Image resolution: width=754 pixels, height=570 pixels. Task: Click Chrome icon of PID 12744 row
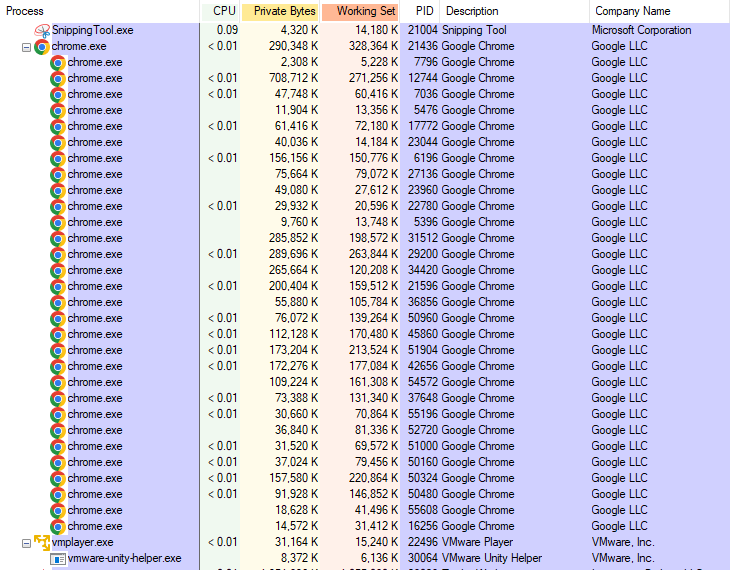point(58,78)
